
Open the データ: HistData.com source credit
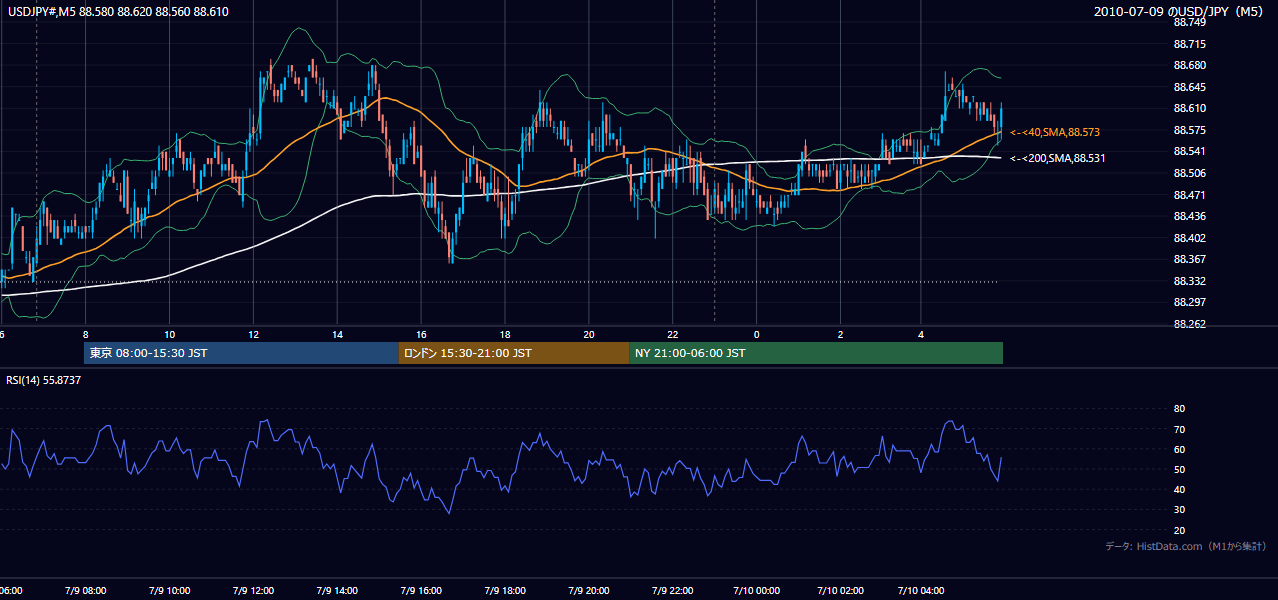[x=1186, y=546]
